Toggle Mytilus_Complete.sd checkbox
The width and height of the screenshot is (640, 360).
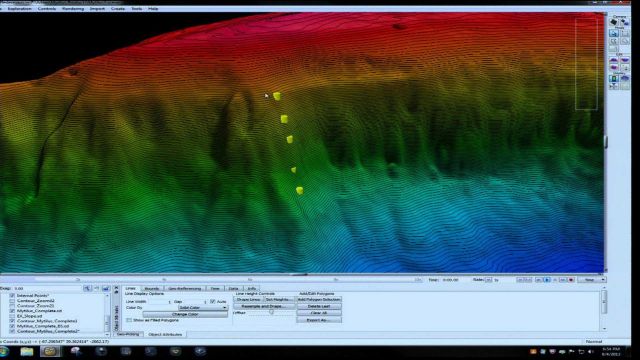coord(12,311)
